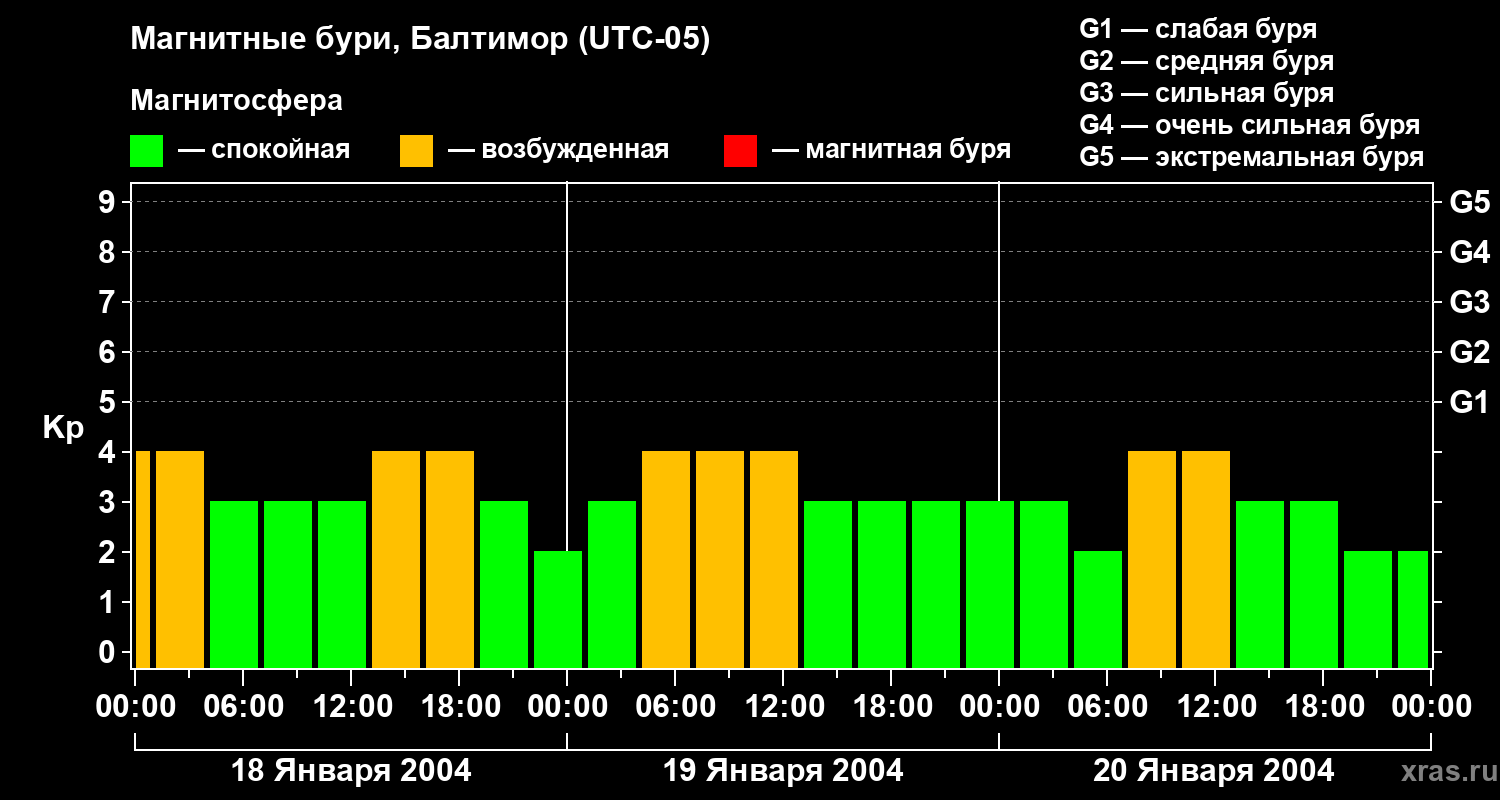Viewport: 1500px width, 800px height.
Task: Click the right axis "G2" level label
Action: pos(1469,353)
